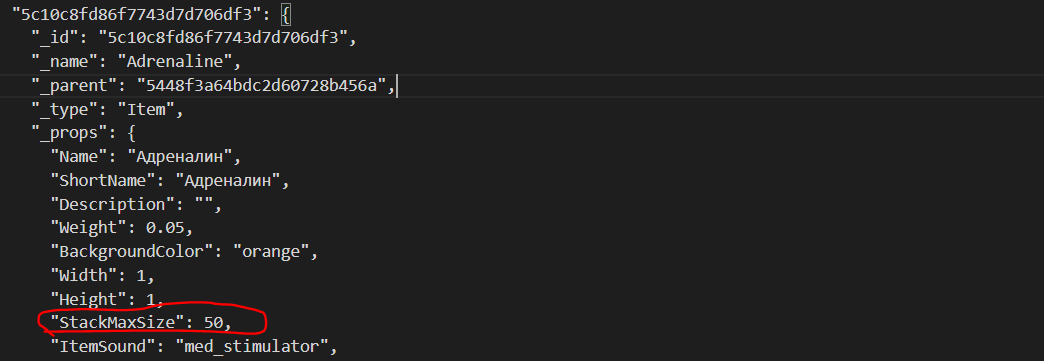Place cursor on the value 50

(214, 322)
